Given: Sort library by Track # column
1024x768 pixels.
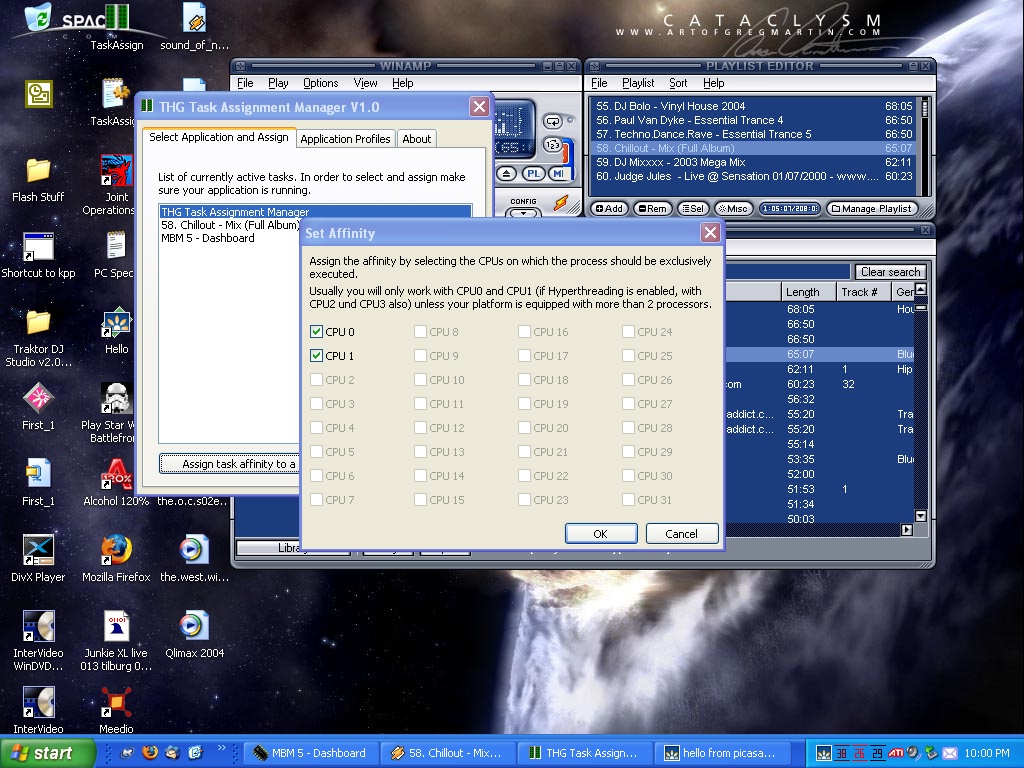Looking at the screenshot, I should pos(864,292).
